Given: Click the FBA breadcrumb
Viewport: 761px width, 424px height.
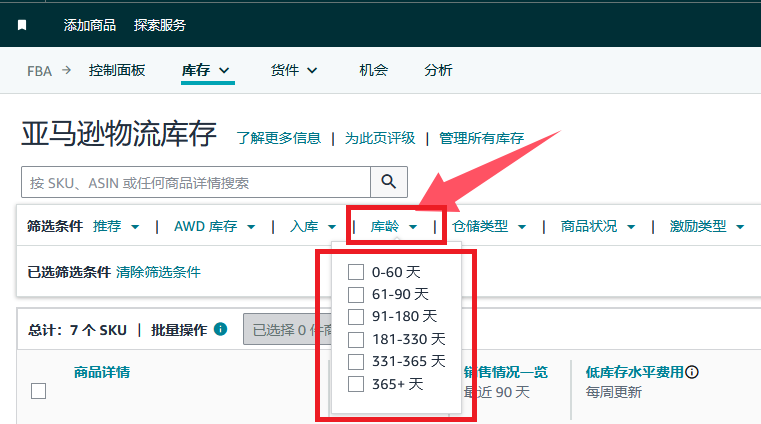Looking at the screenshot, I should click(39, 71).
